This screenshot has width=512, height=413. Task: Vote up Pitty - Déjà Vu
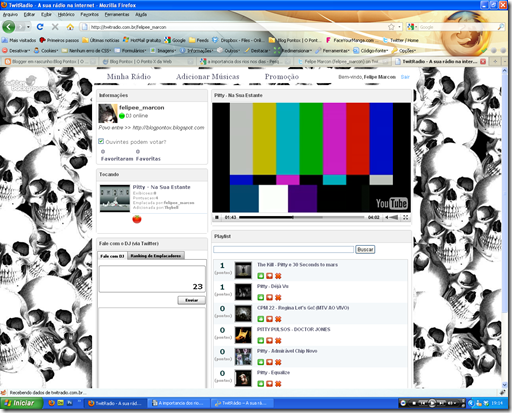click(261, 297)
